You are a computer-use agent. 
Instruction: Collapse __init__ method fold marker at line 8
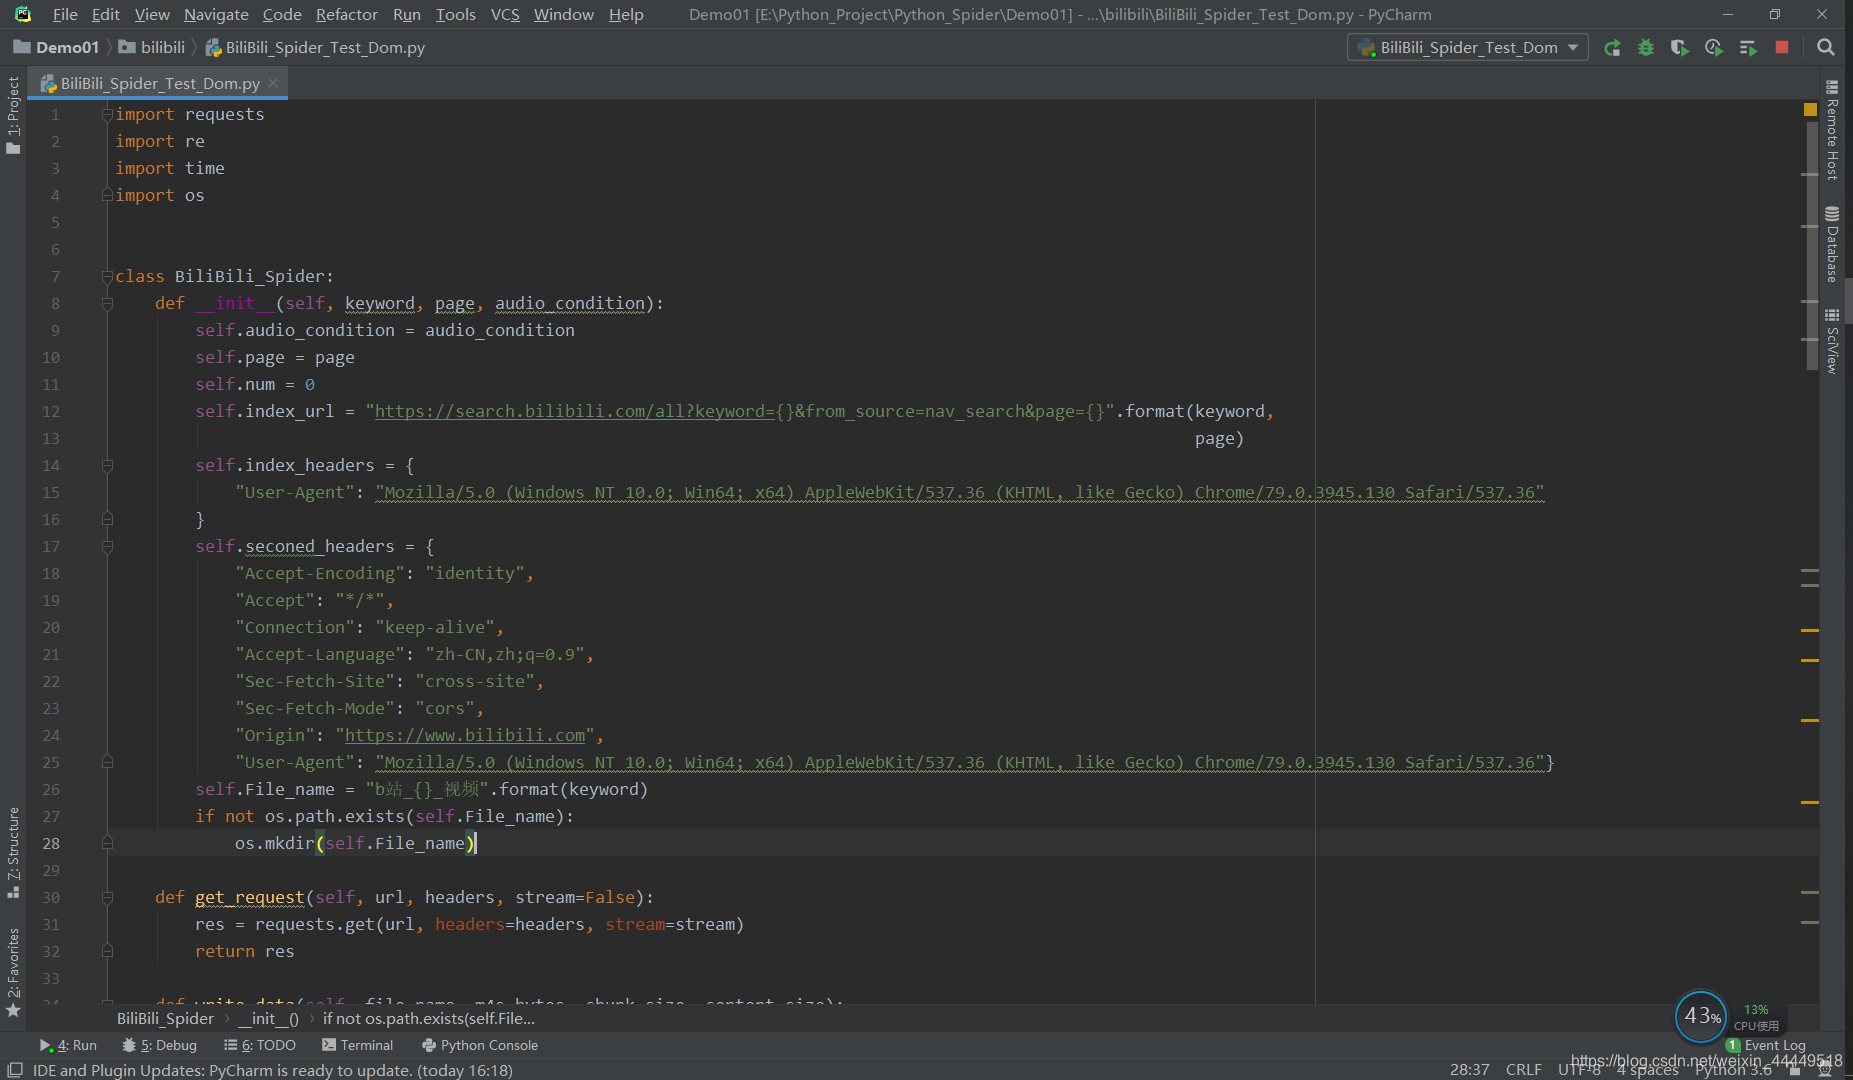click(x=107, y=304)
